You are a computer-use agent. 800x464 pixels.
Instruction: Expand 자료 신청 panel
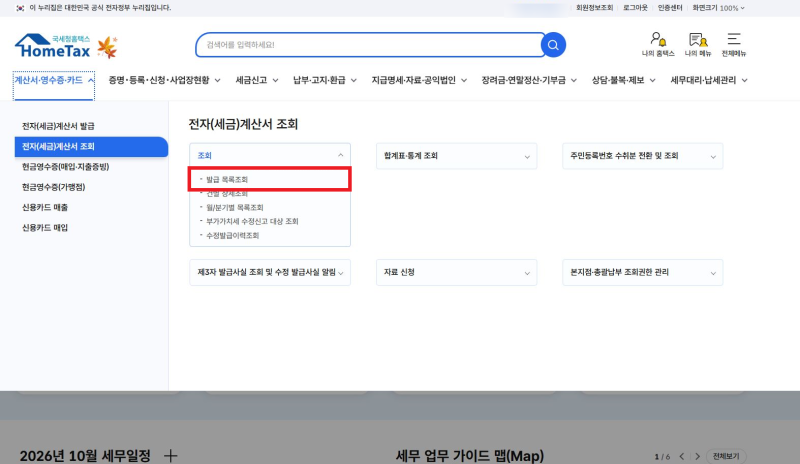[x=457, y=273]
